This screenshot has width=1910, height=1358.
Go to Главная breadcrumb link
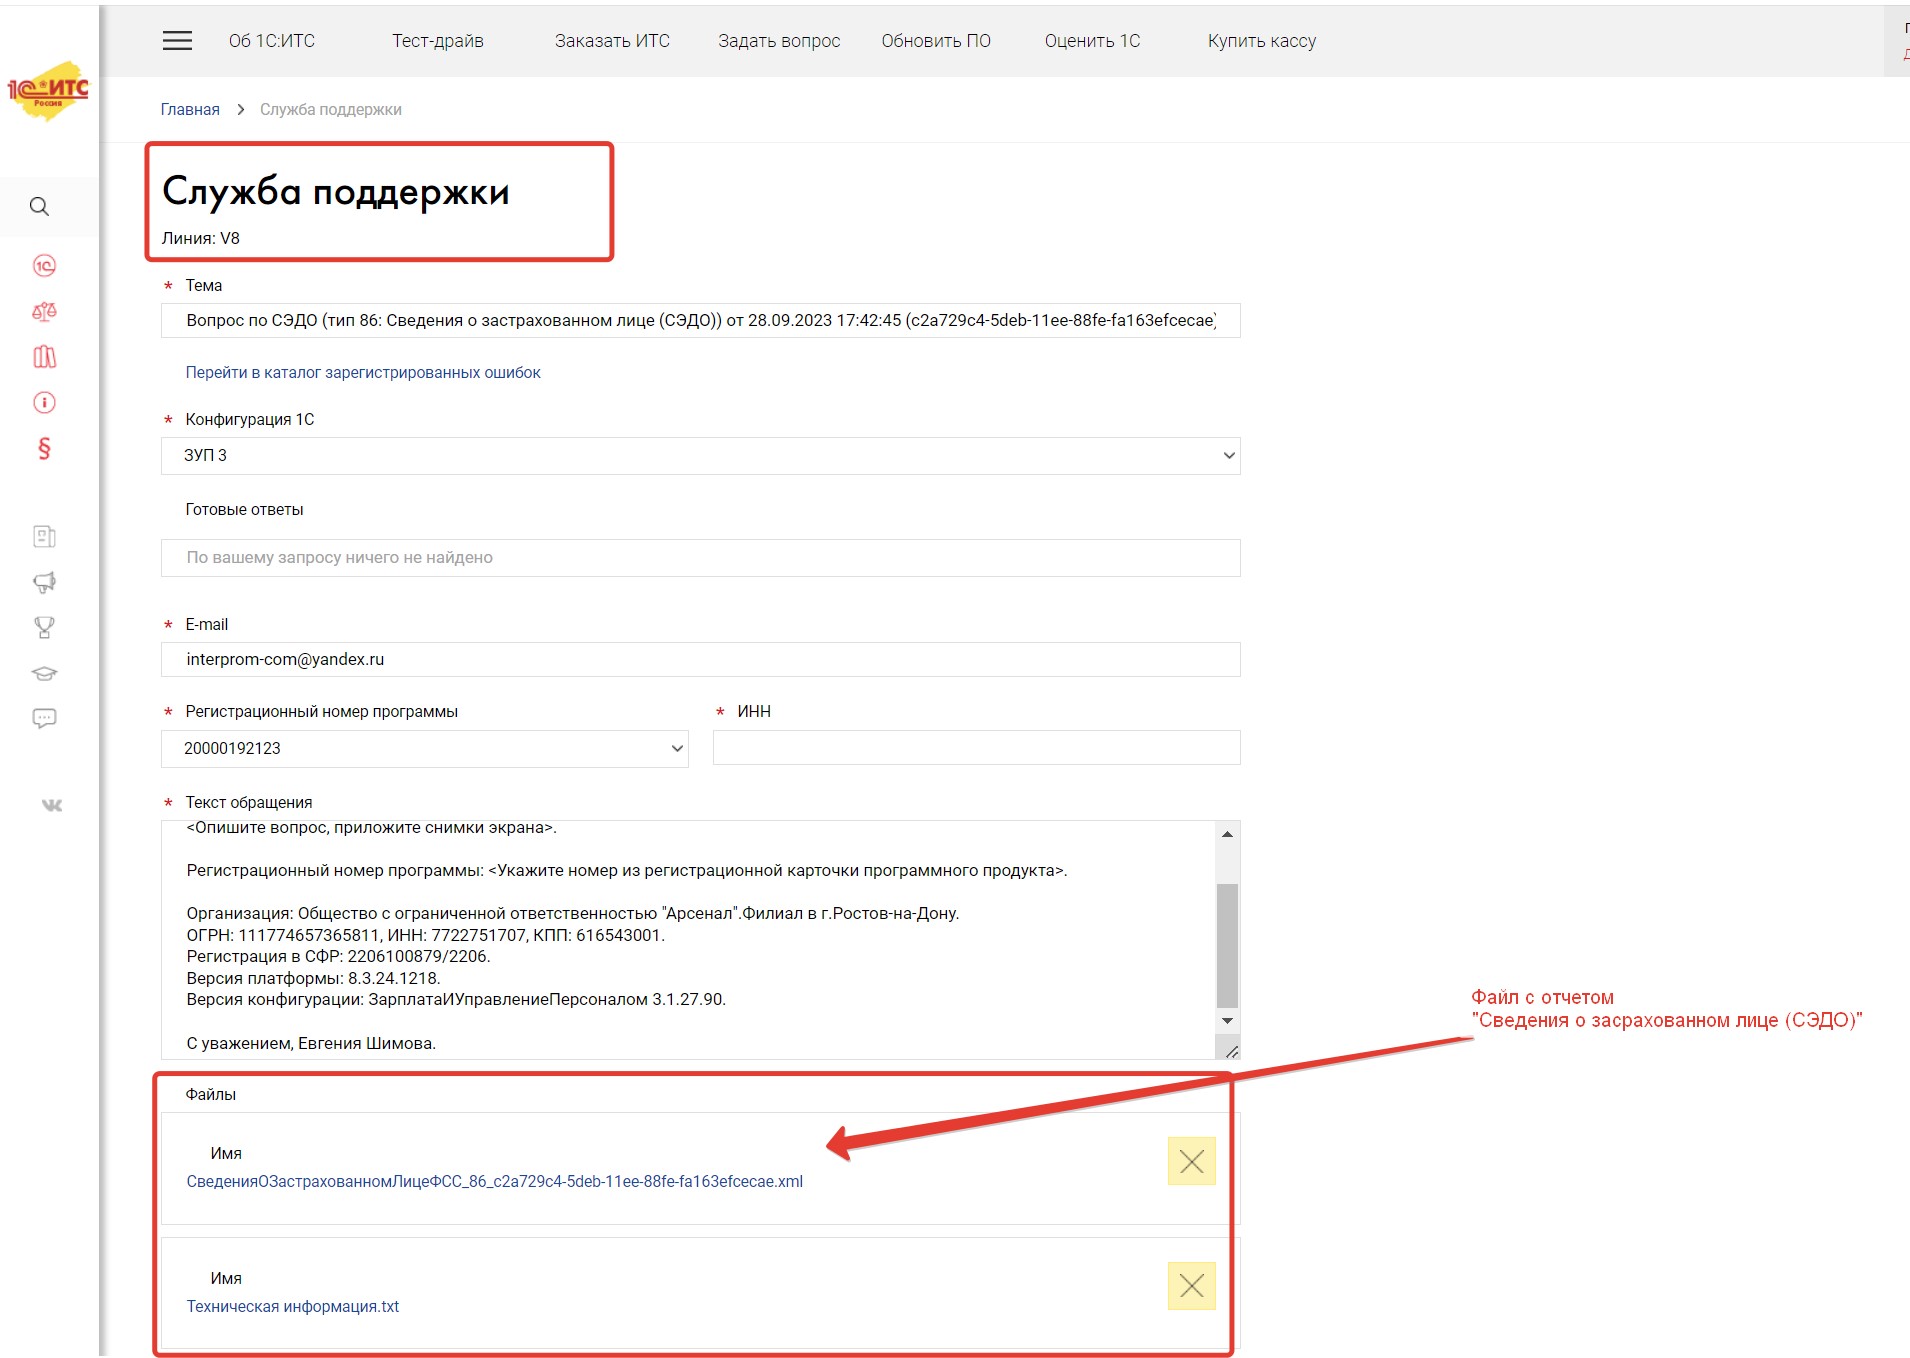190,110
